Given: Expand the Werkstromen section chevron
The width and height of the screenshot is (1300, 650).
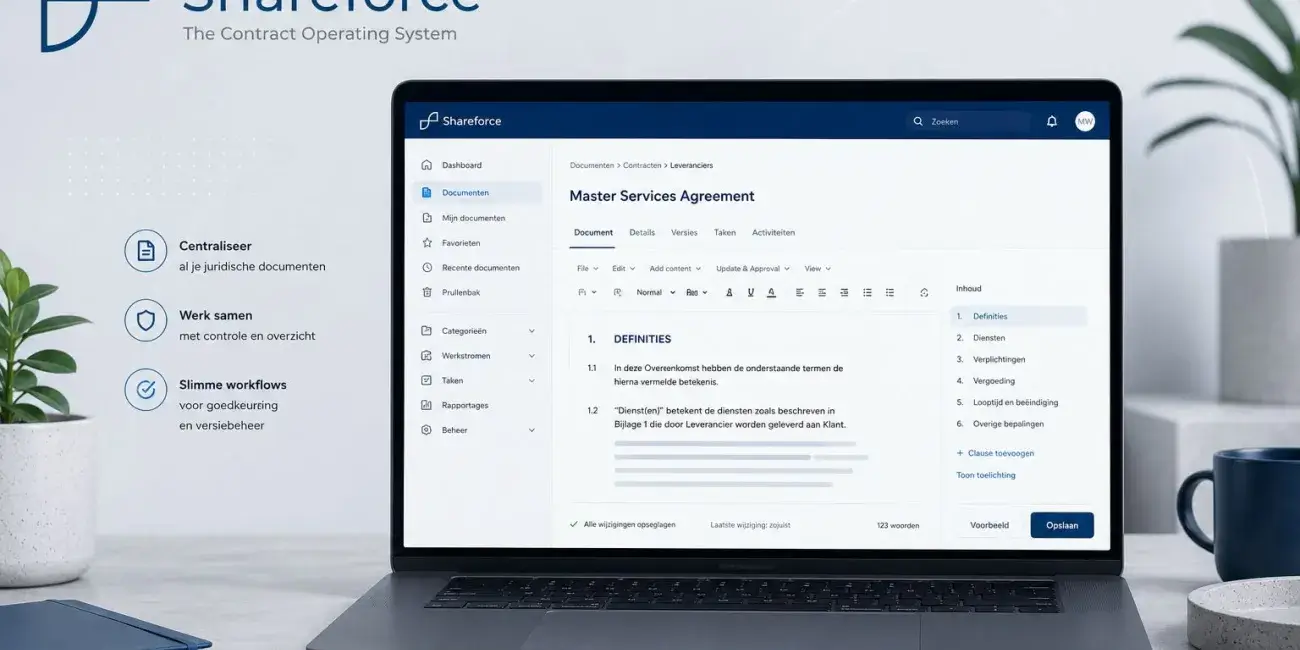Looking at the screenshot, I should (x=531, y=356).
